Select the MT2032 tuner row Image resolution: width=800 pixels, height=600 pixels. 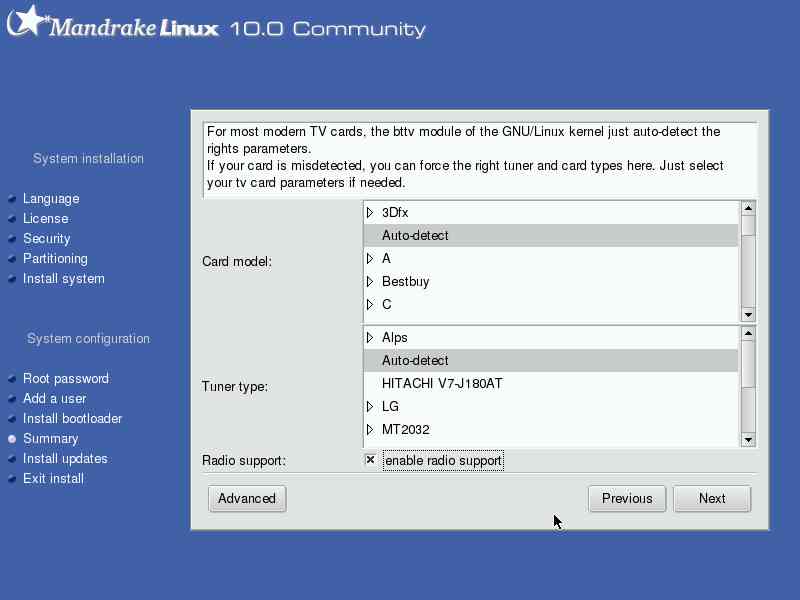click(x=551, y=430)
